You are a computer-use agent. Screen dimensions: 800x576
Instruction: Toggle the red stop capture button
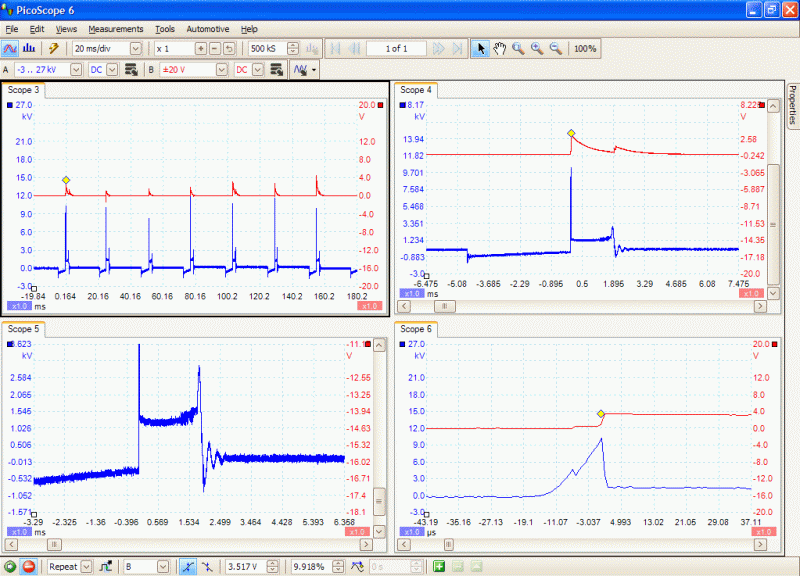tap(29, 566)
